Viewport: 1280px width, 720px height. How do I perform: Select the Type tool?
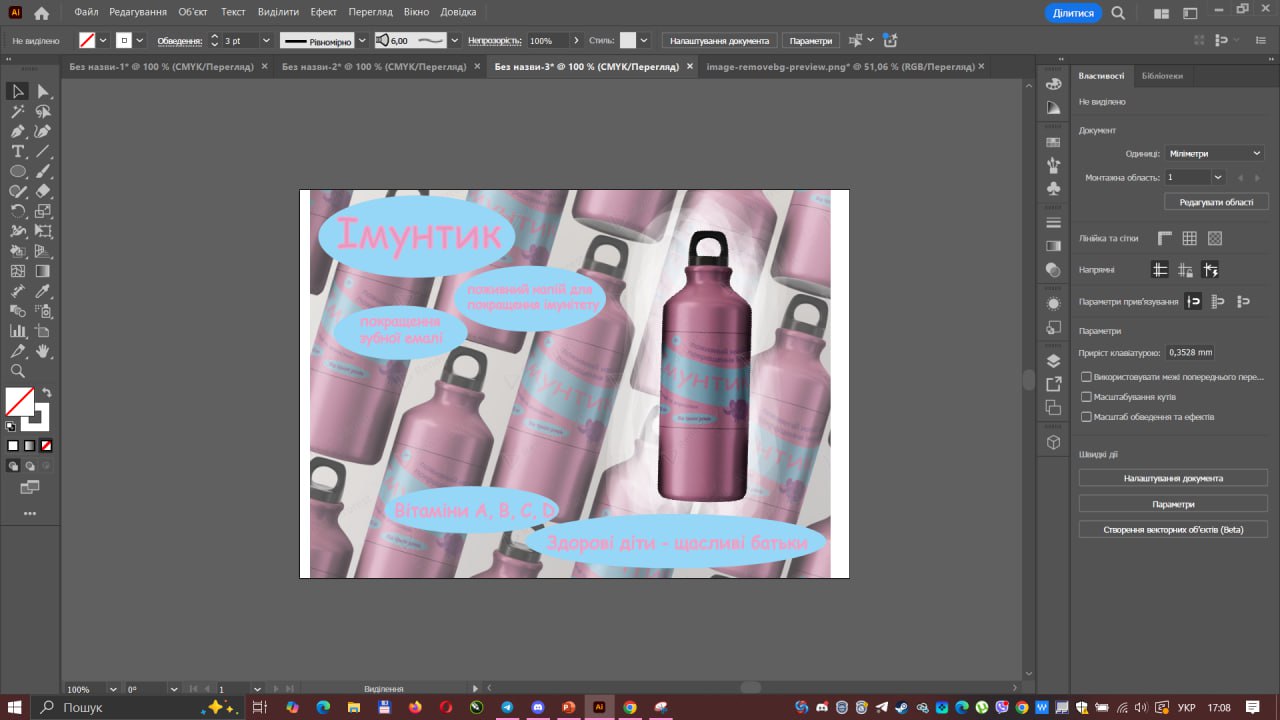pos(18,152)
